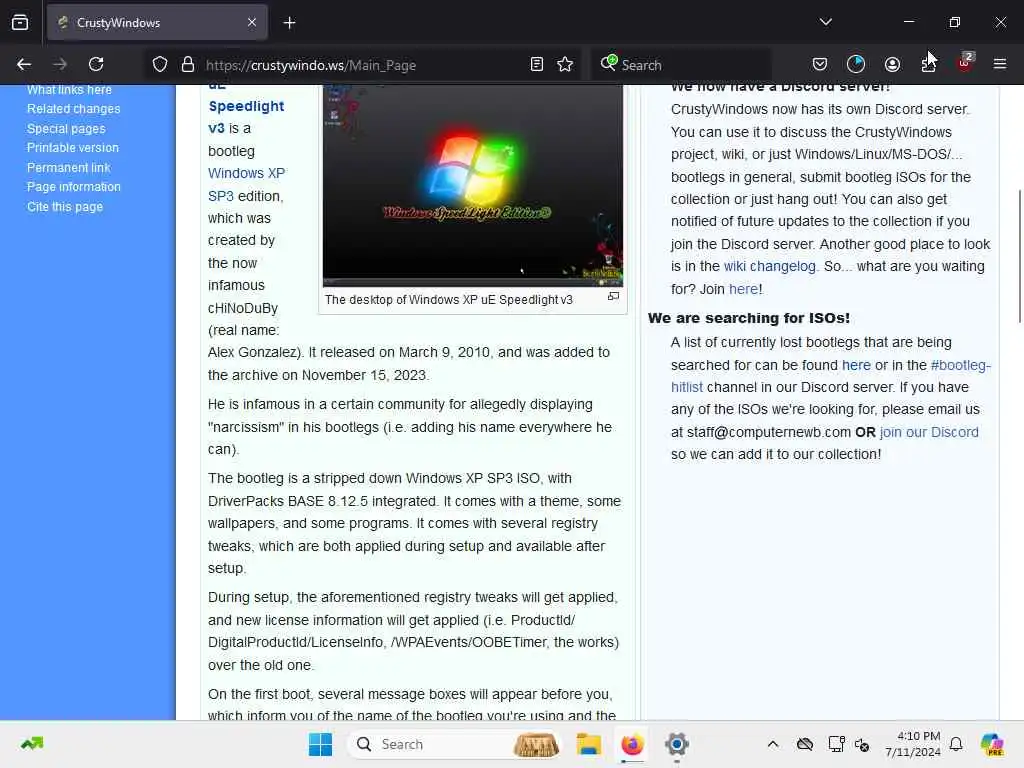Open Printable version link
This screenshot has width=1024, height=768.
coord(72,148)
